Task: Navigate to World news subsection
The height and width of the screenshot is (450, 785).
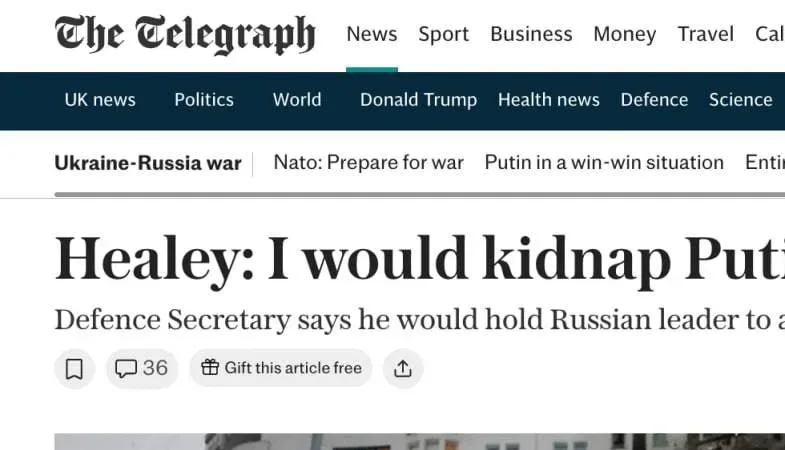Action: [x=297, y=100]
